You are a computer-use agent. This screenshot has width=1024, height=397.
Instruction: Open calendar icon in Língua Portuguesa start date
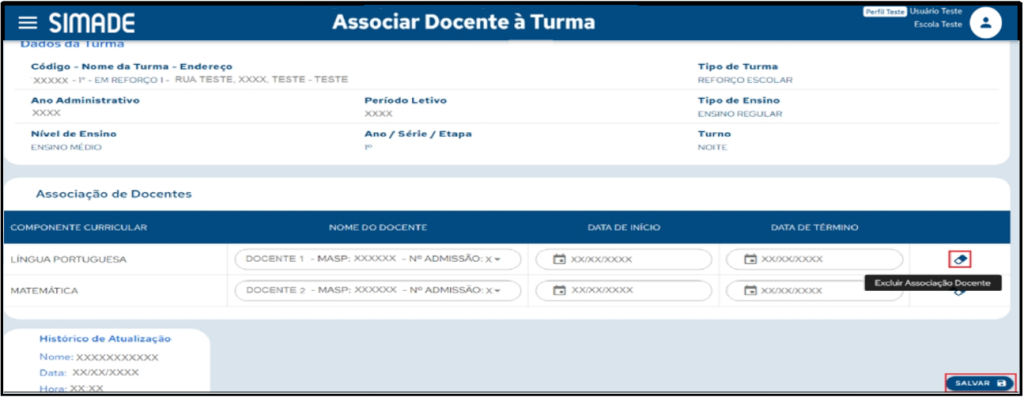(x=559, y=259)
